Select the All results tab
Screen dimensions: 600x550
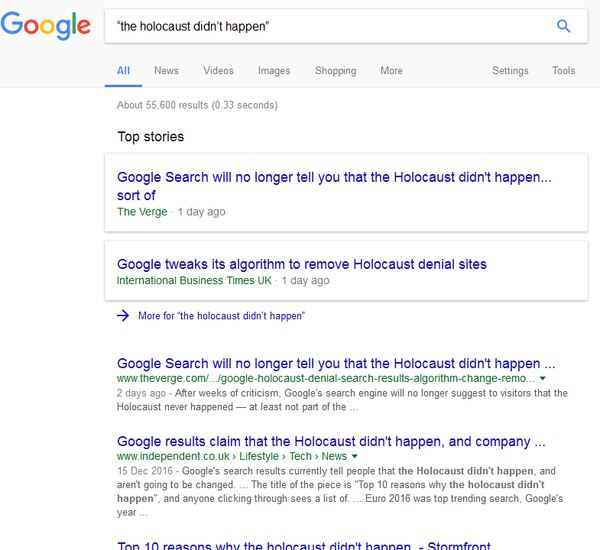(123, 71)
